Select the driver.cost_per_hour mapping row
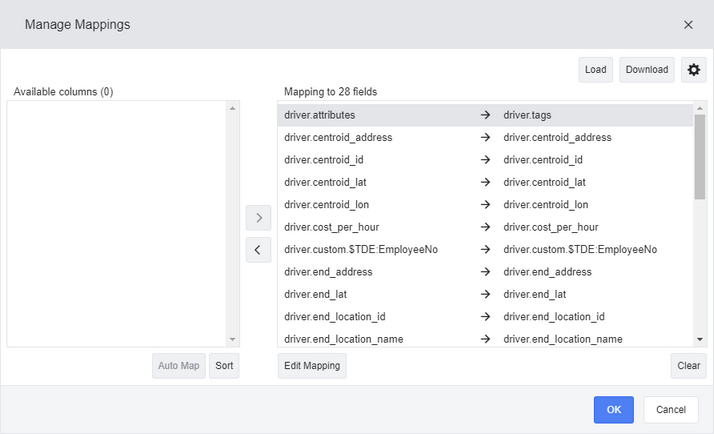714x434 pixels. [485, 227]
